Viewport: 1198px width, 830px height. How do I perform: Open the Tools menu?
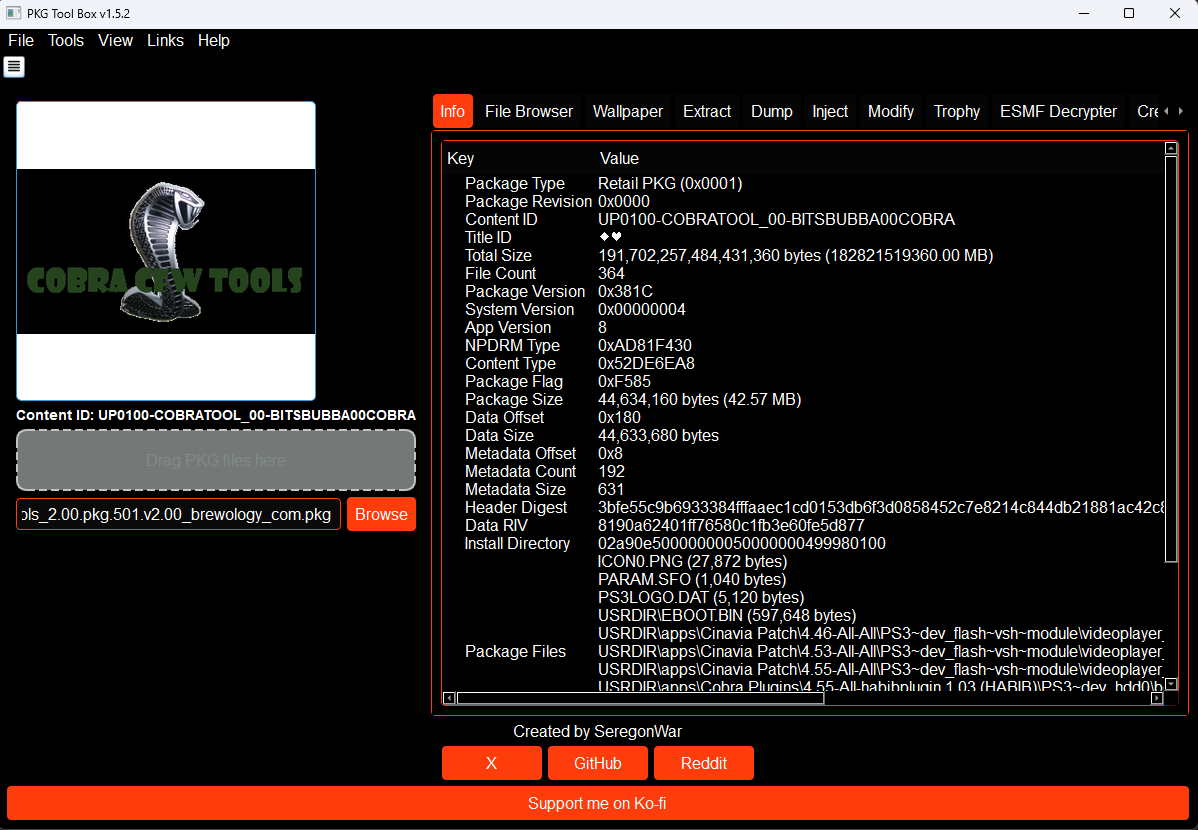pyautogui.click(x=66, y=41)
